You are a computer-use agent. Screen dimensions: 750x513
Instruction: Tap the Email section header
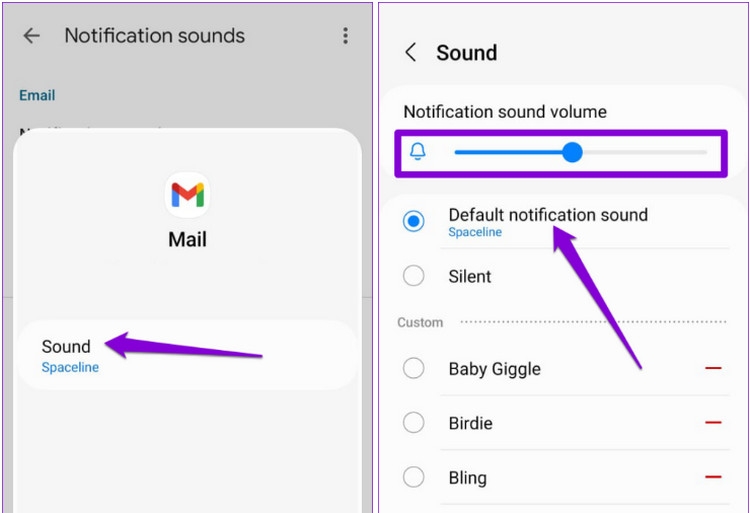(37, 95)
